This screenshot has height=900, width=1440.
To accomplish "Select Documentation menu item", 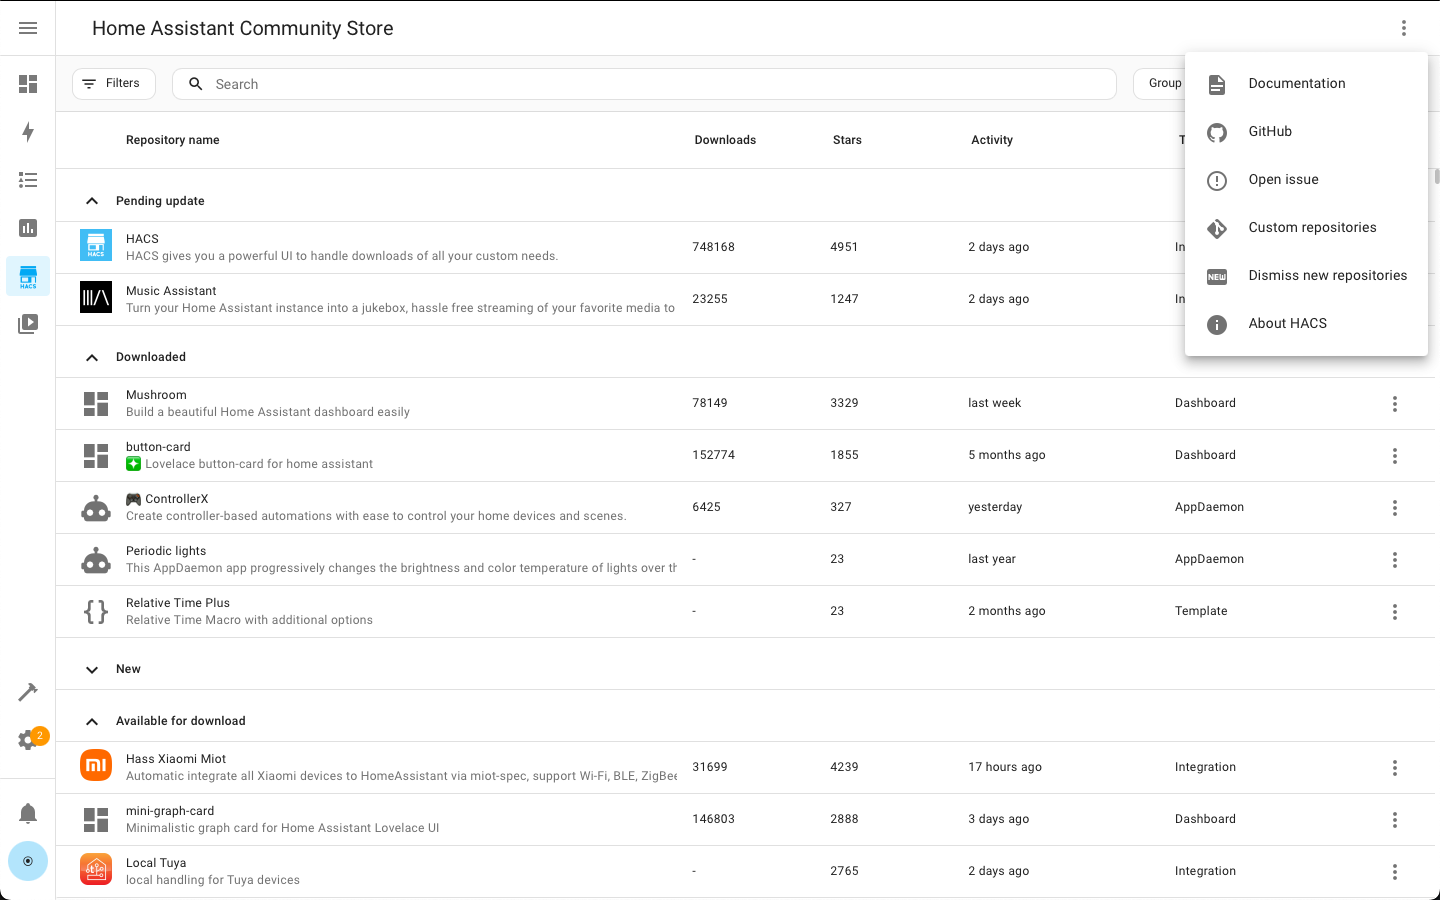I will click(x=1306, y=84).
